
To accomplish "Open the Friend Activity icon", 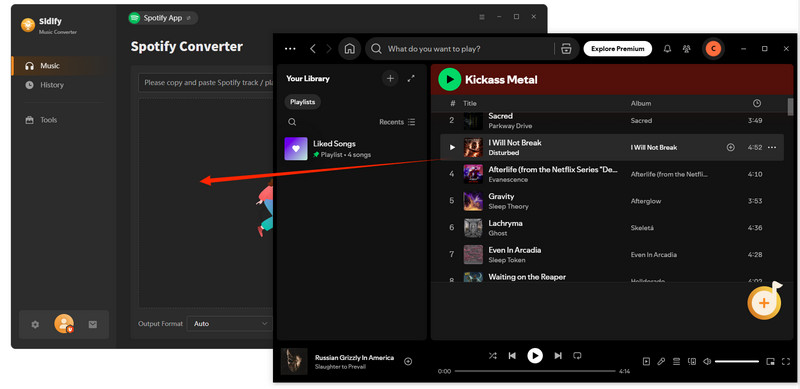I will [x=687, y=49].
